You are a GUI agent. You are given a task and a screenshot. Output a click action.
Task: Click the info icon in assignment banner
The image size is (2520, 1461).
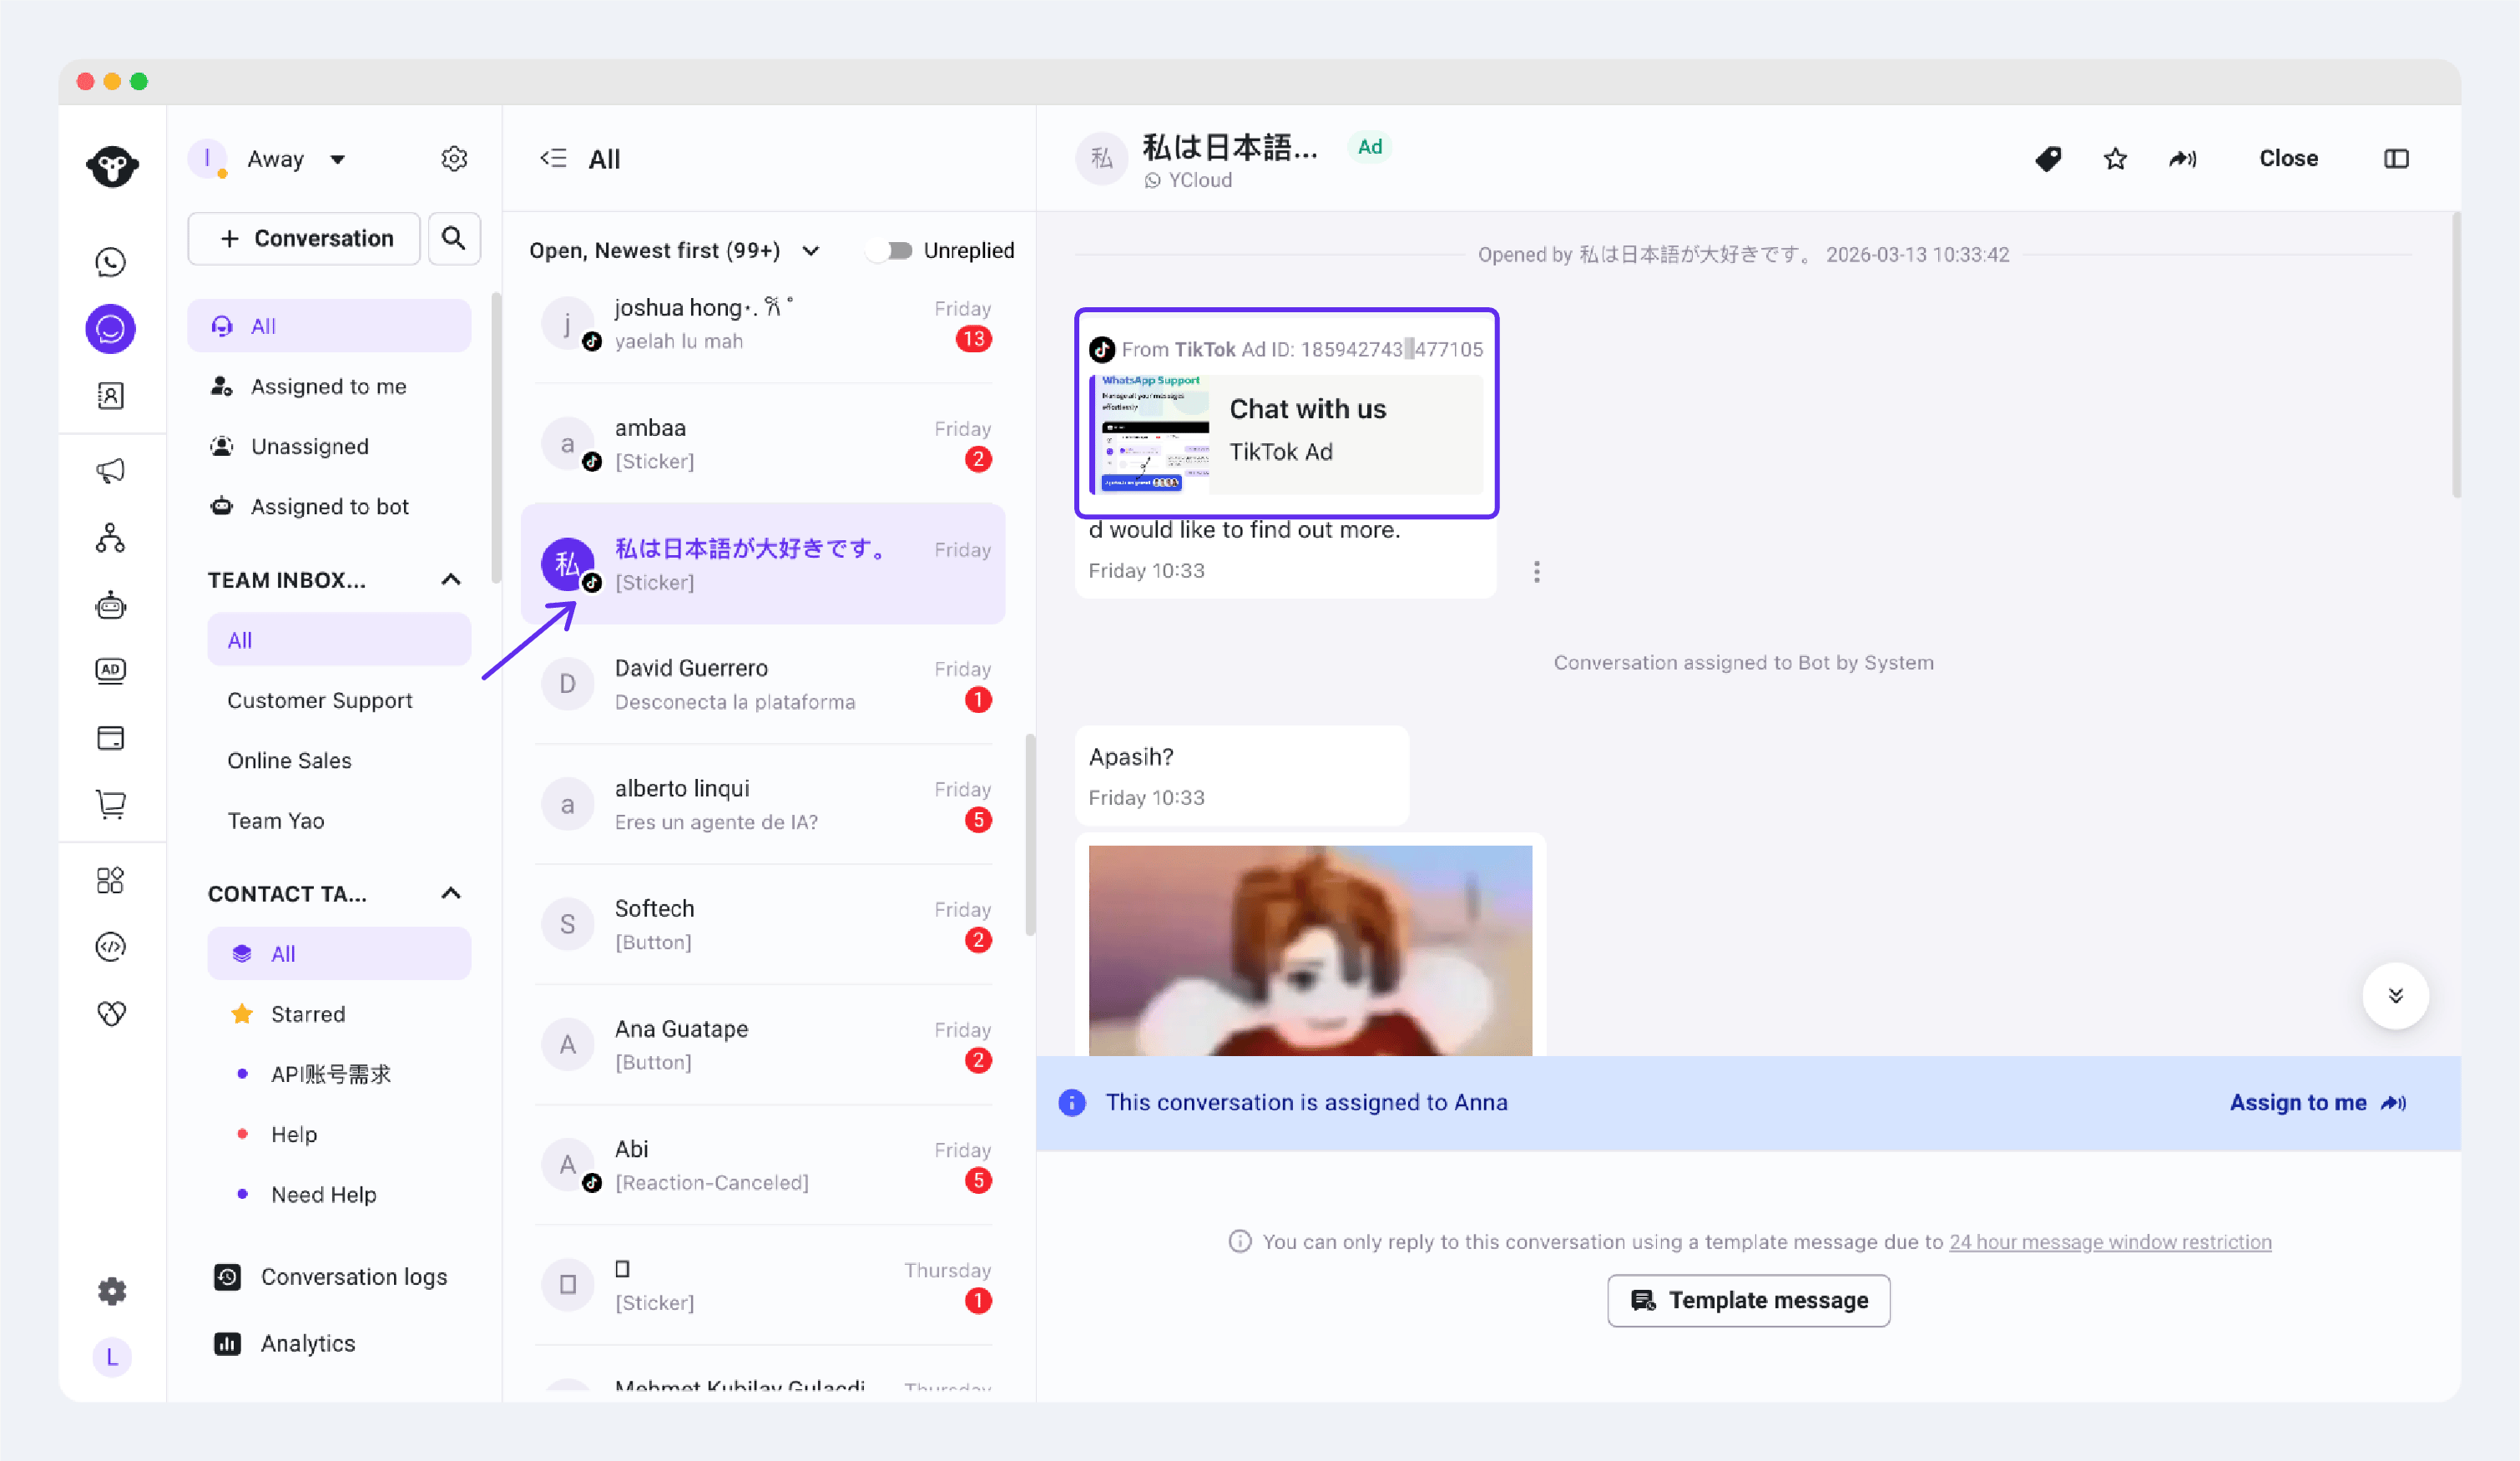[x=1072, y=1102]
